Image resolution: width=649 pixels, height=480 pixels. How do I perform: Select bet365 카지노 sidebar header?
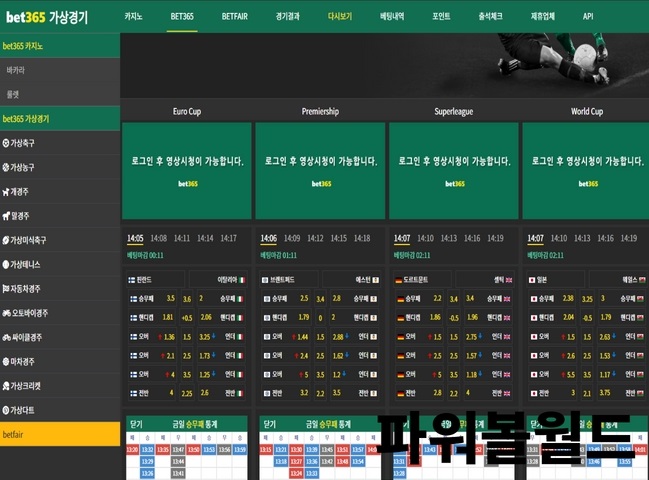pos(60,46)
